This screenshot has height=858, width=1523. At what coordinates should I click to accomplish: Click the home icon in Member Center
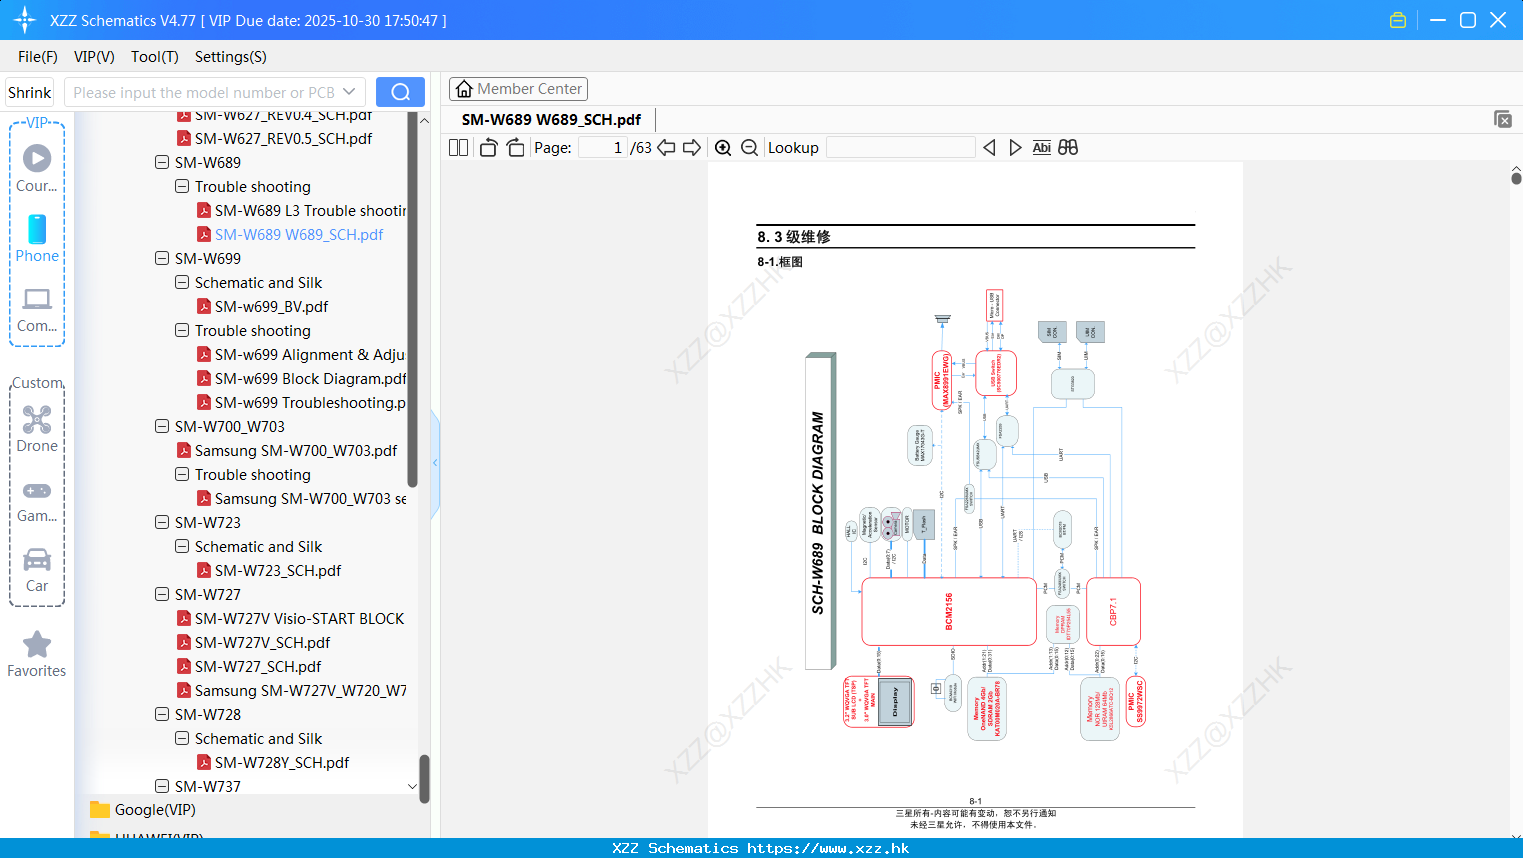464,89
